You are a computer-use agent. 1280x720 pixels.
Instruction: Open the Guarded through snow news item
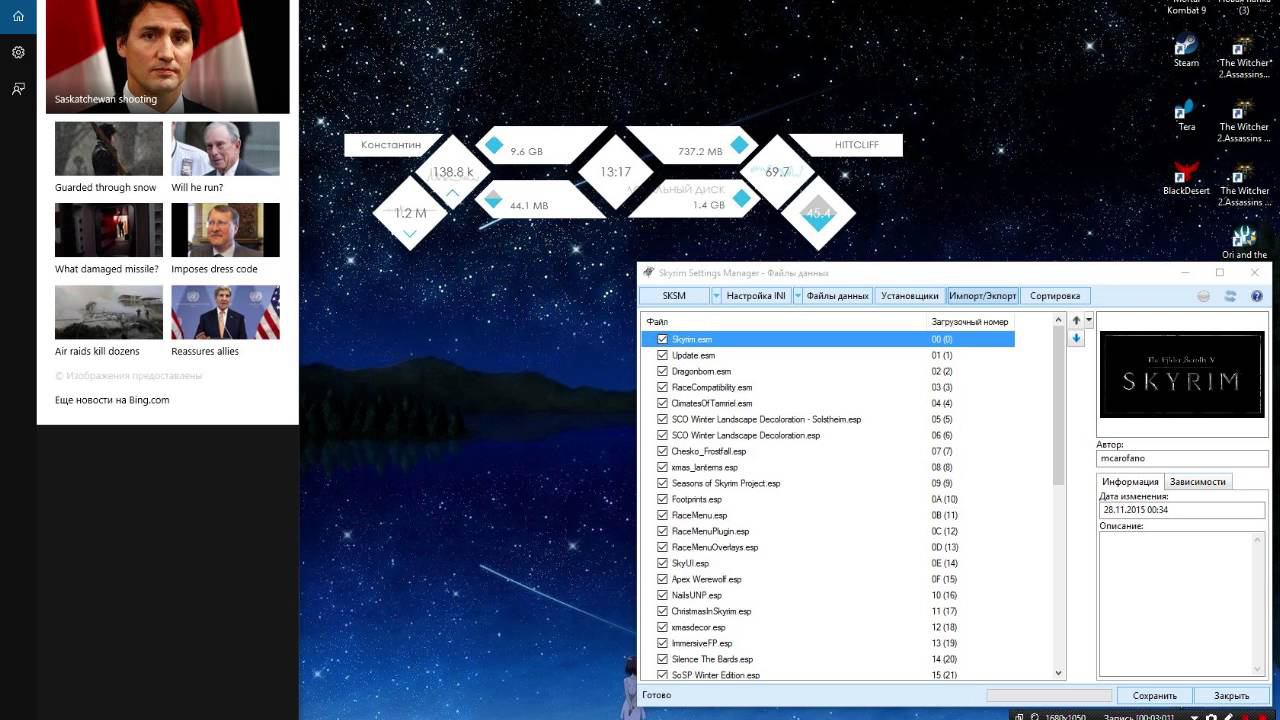point(109,157)
